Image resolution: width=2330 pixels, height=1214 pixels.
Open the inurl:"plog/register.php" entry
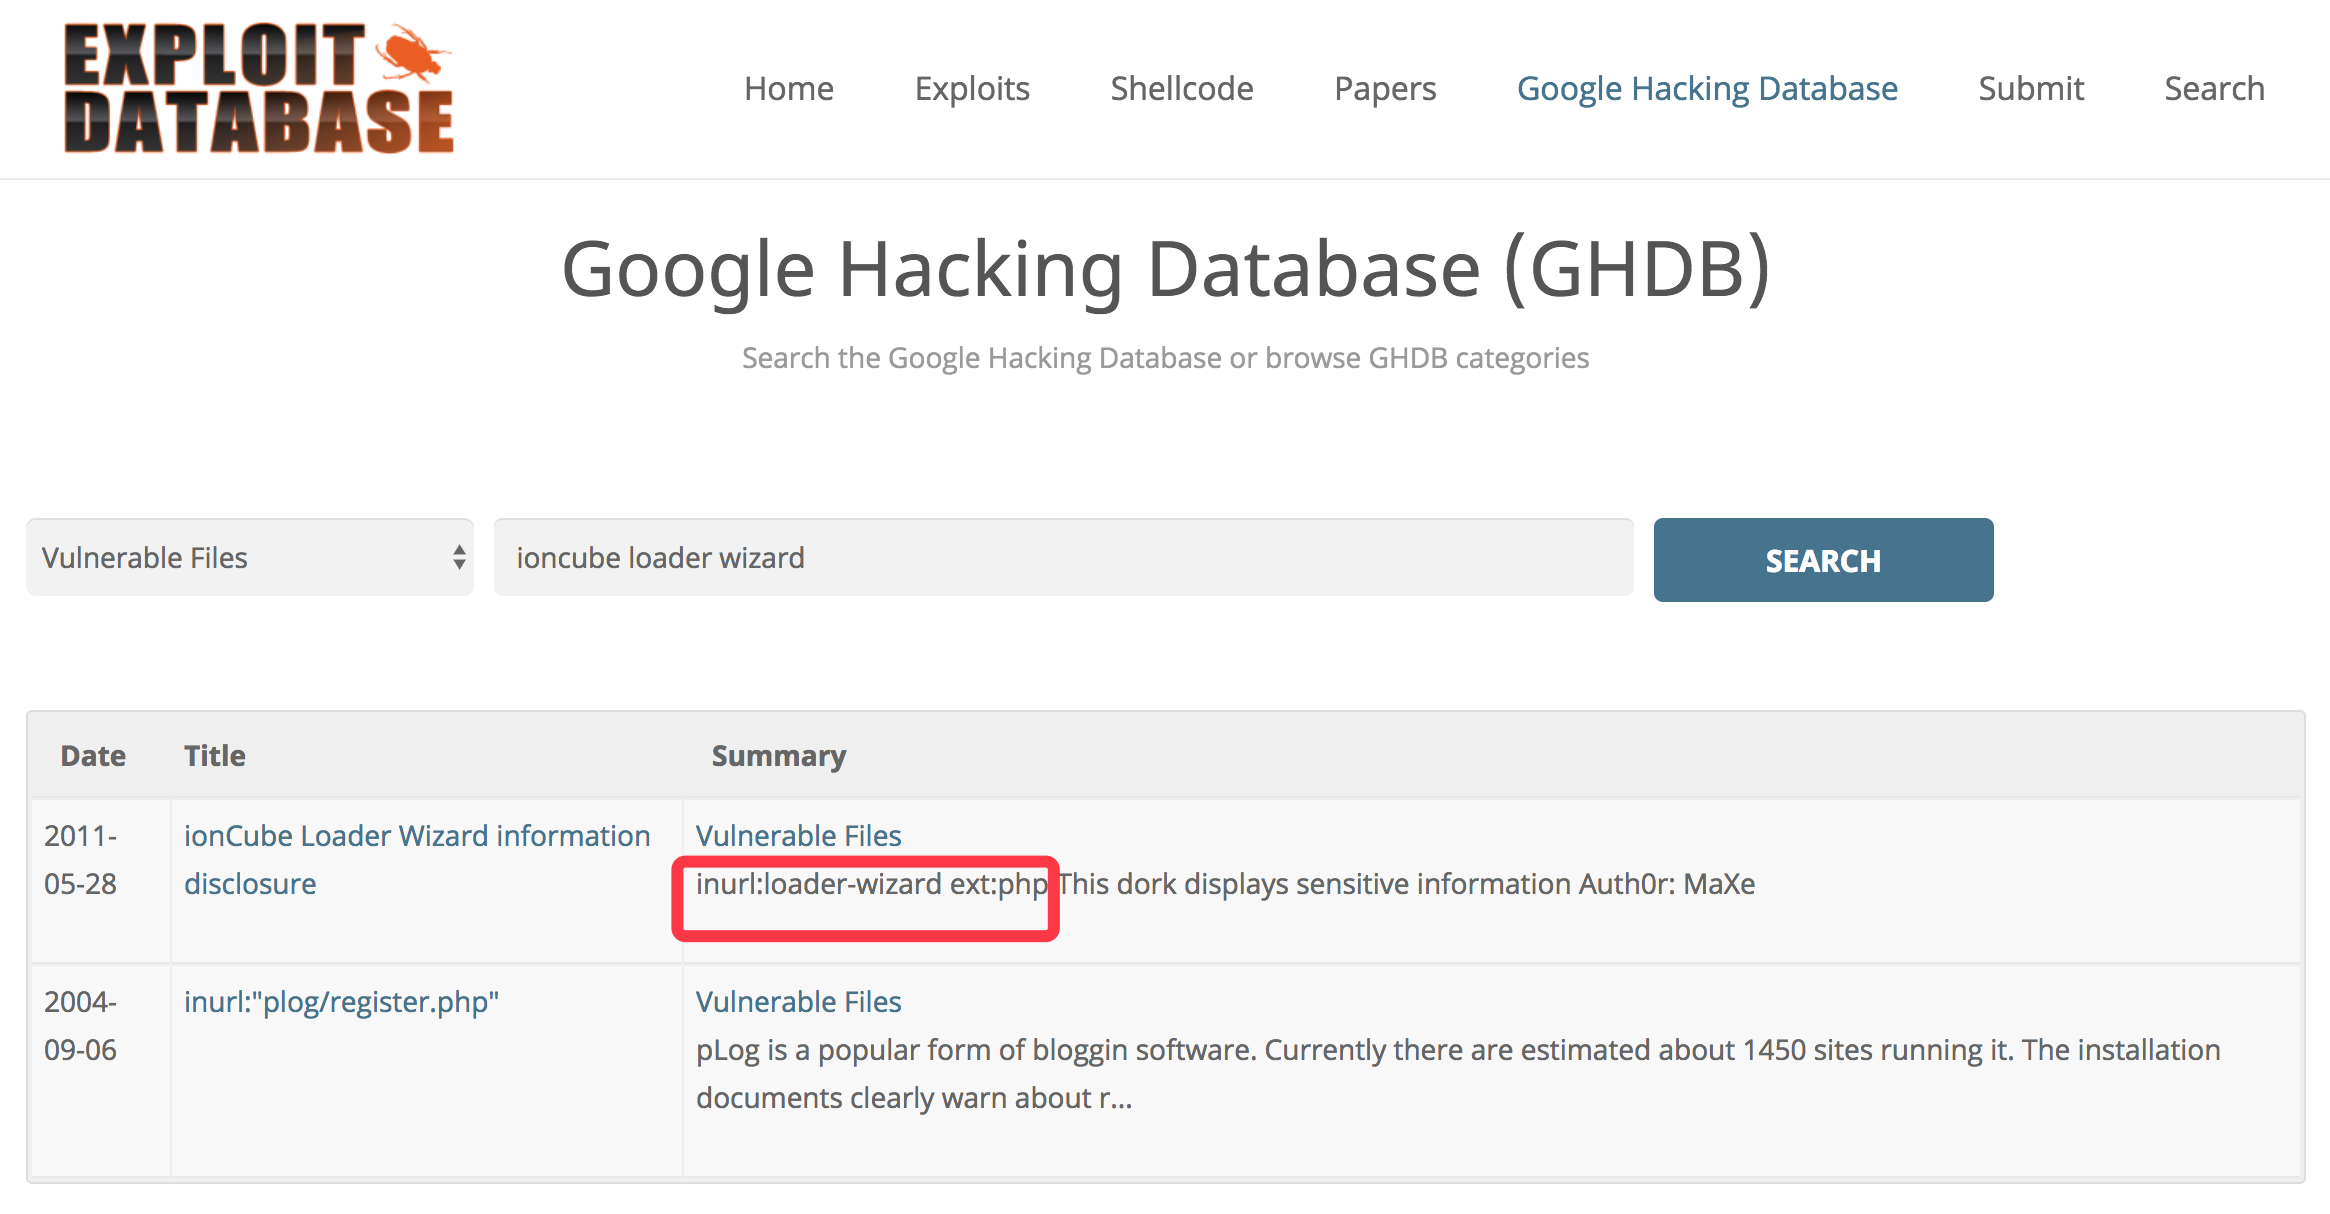click(341, 1001)
